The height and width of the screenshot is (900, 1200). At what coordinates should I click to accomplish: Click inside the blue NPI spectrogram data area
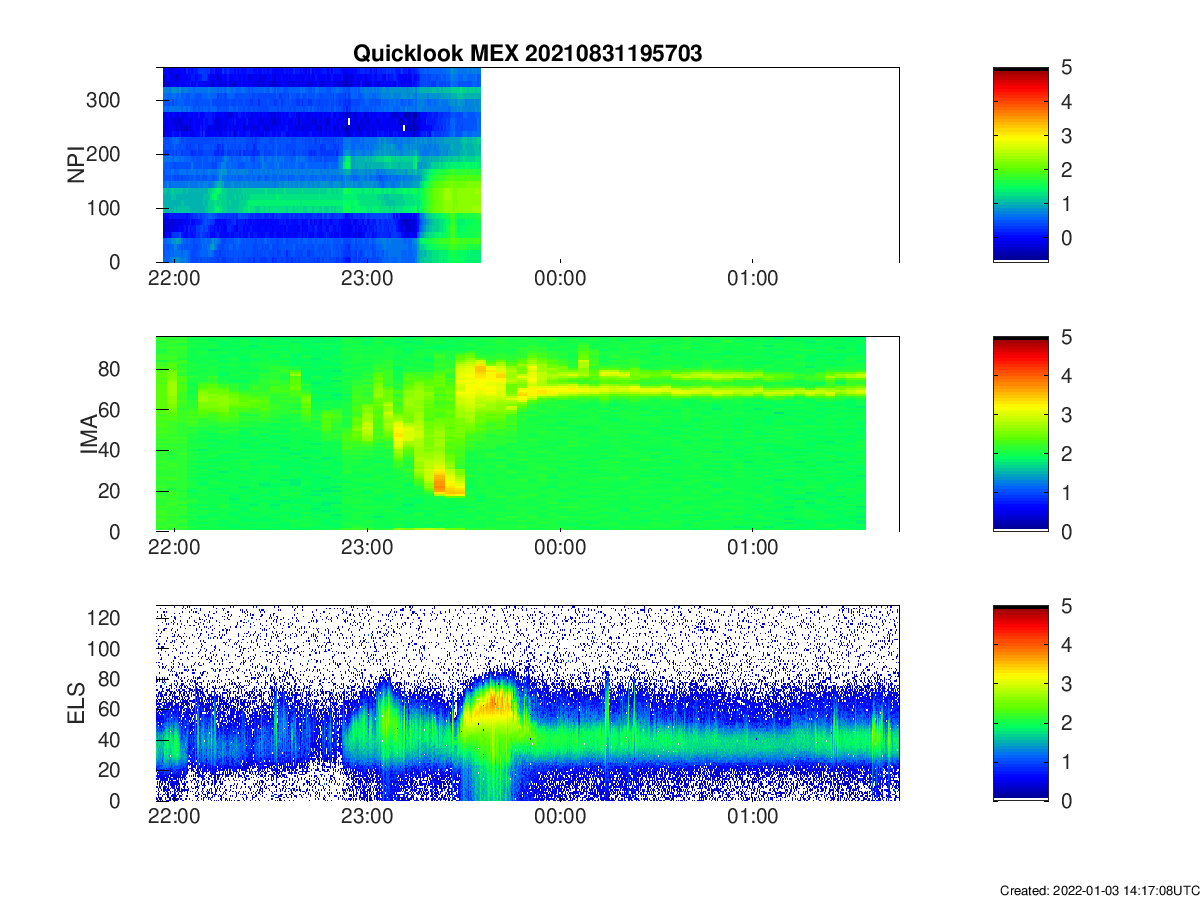pos(321,164)
